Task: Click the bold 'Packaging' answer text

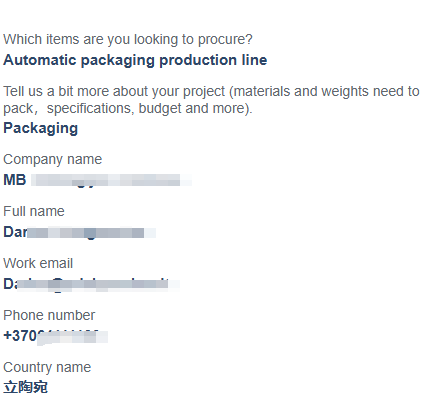Action: (x=41, y=128)
